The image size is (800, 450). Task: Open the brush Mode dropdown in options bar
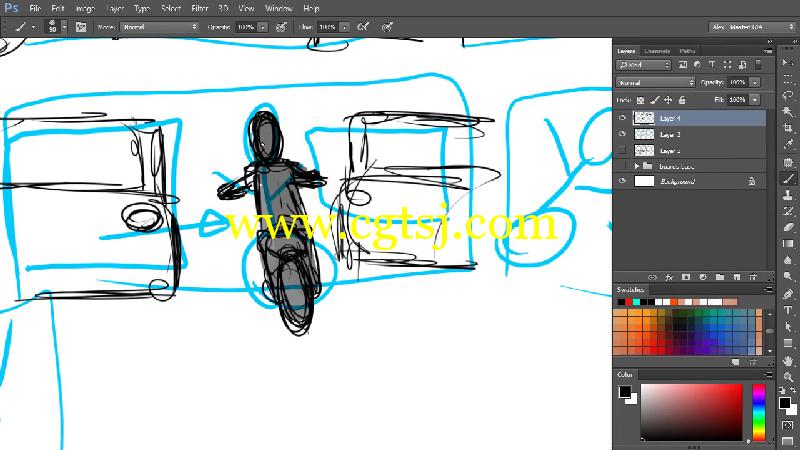tap(159, 27)
